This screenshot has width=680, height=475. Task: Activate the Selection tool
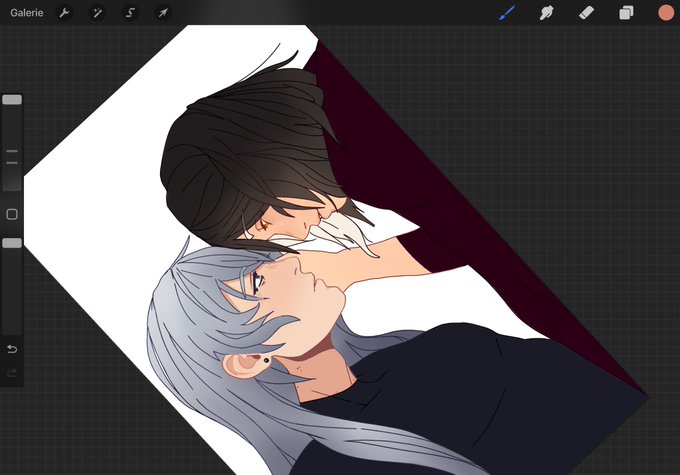pyautogui.click(x=130, y=13)
